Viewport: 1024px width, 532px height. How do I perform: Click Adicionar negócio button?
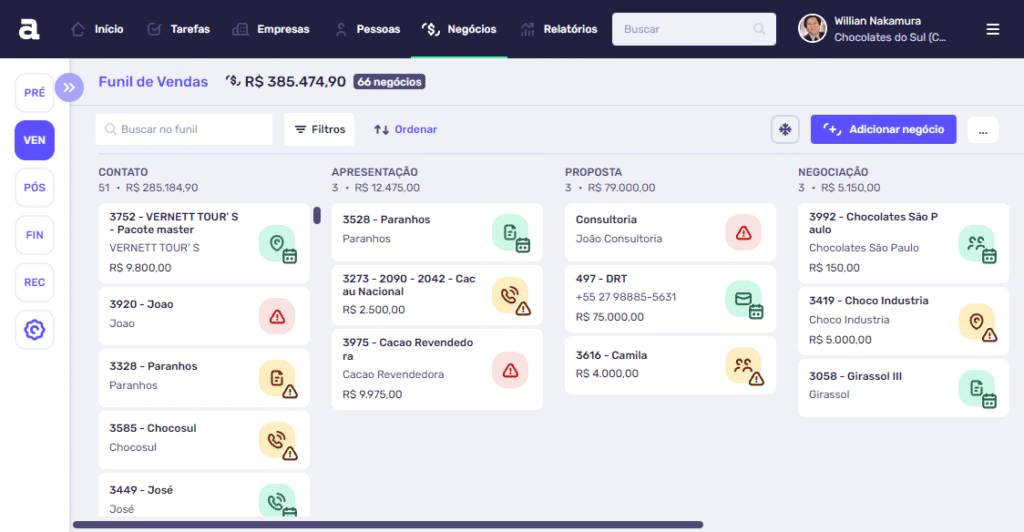point(884,129)
